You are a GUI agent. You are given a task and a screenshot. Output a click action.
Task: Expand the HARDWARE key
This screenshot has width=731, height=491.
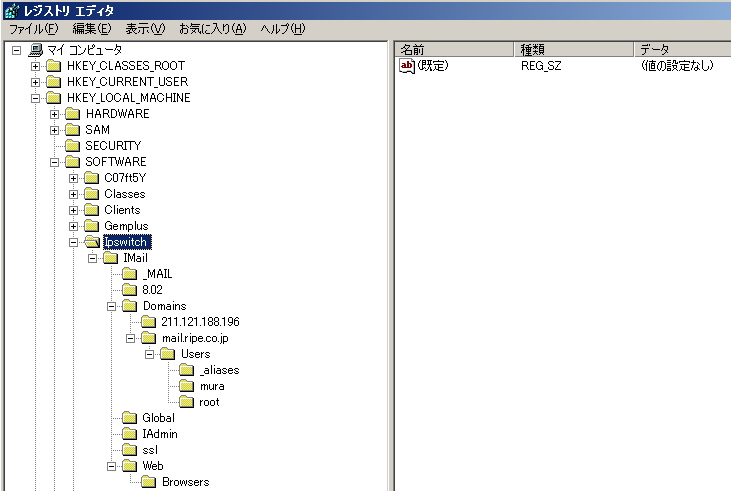tap(55, 114)
